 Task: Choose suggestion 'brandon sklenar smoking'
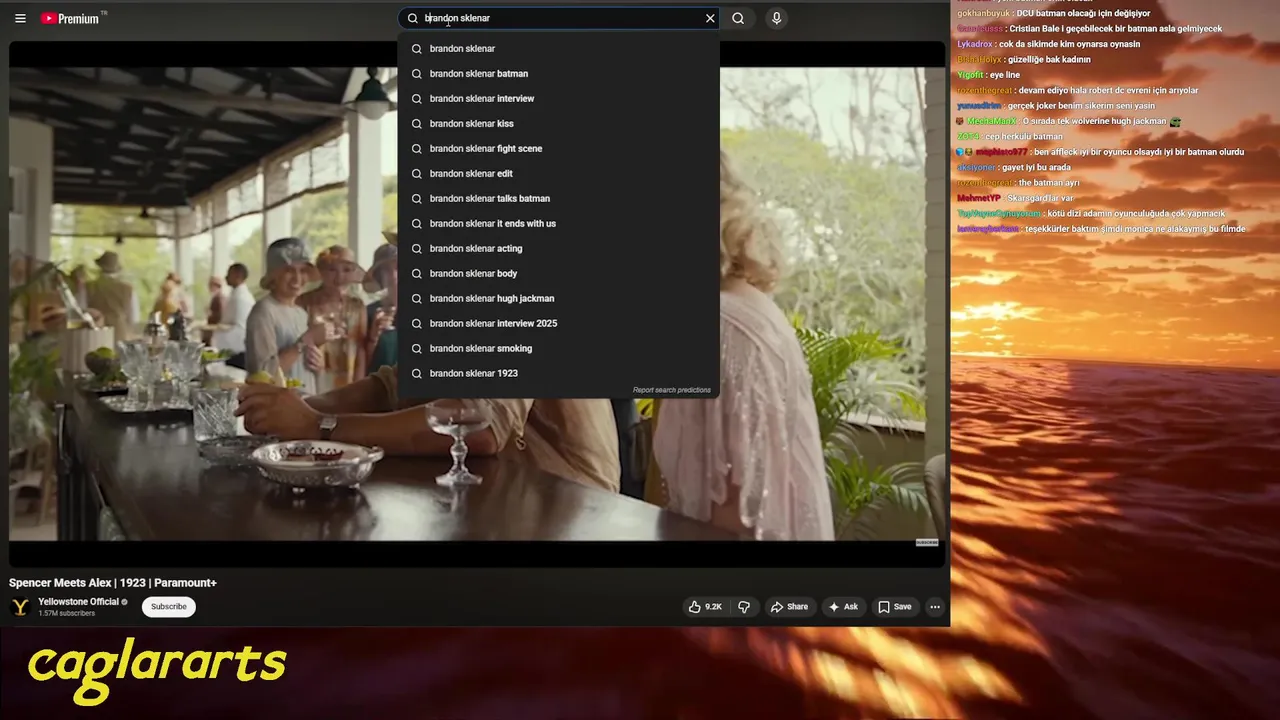(x=558, y=348)
